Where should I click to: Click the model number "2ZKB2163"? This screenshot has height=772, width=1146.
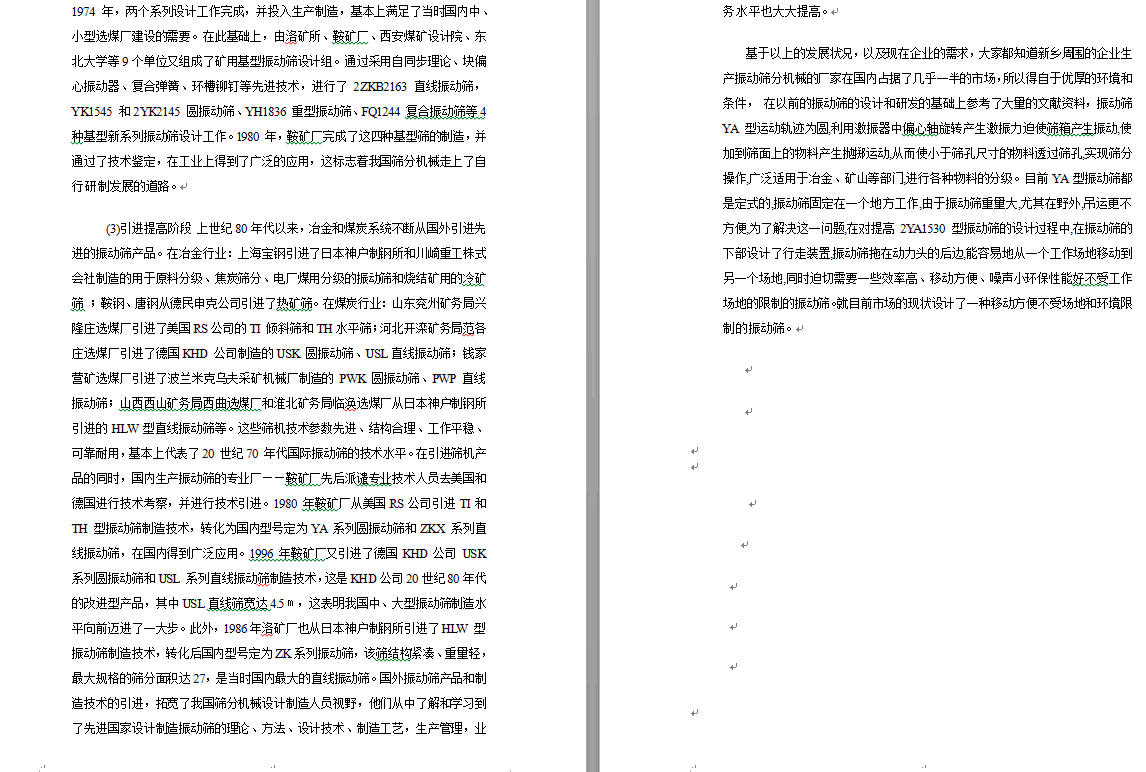coord(379,87)
